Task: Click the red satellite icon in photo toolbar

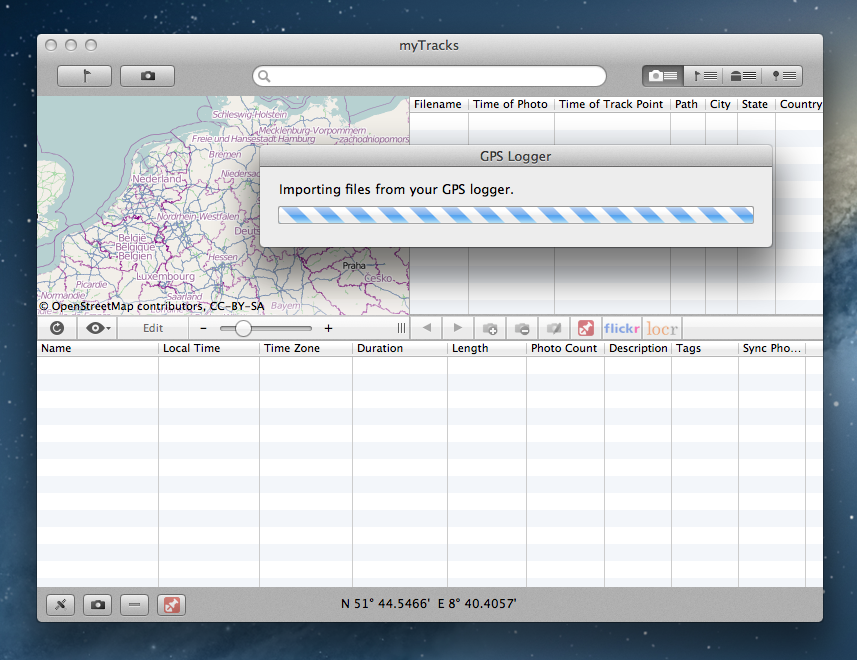Action: point(585,328)
